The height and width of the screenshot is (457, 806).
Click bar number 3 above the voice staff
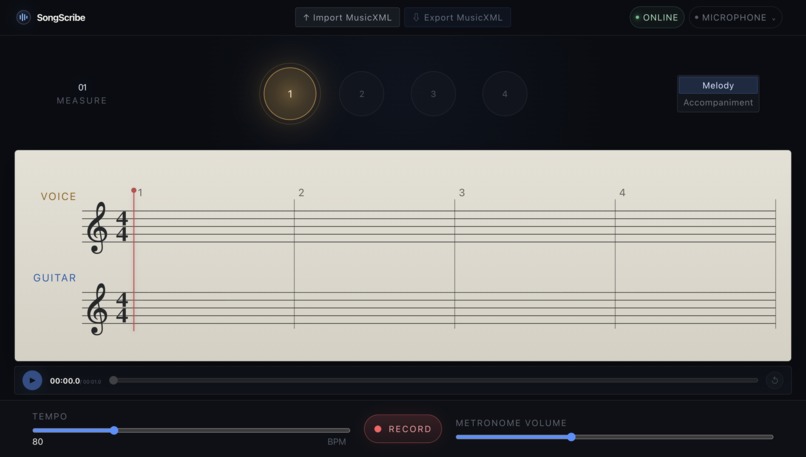(x=462, y=193)
